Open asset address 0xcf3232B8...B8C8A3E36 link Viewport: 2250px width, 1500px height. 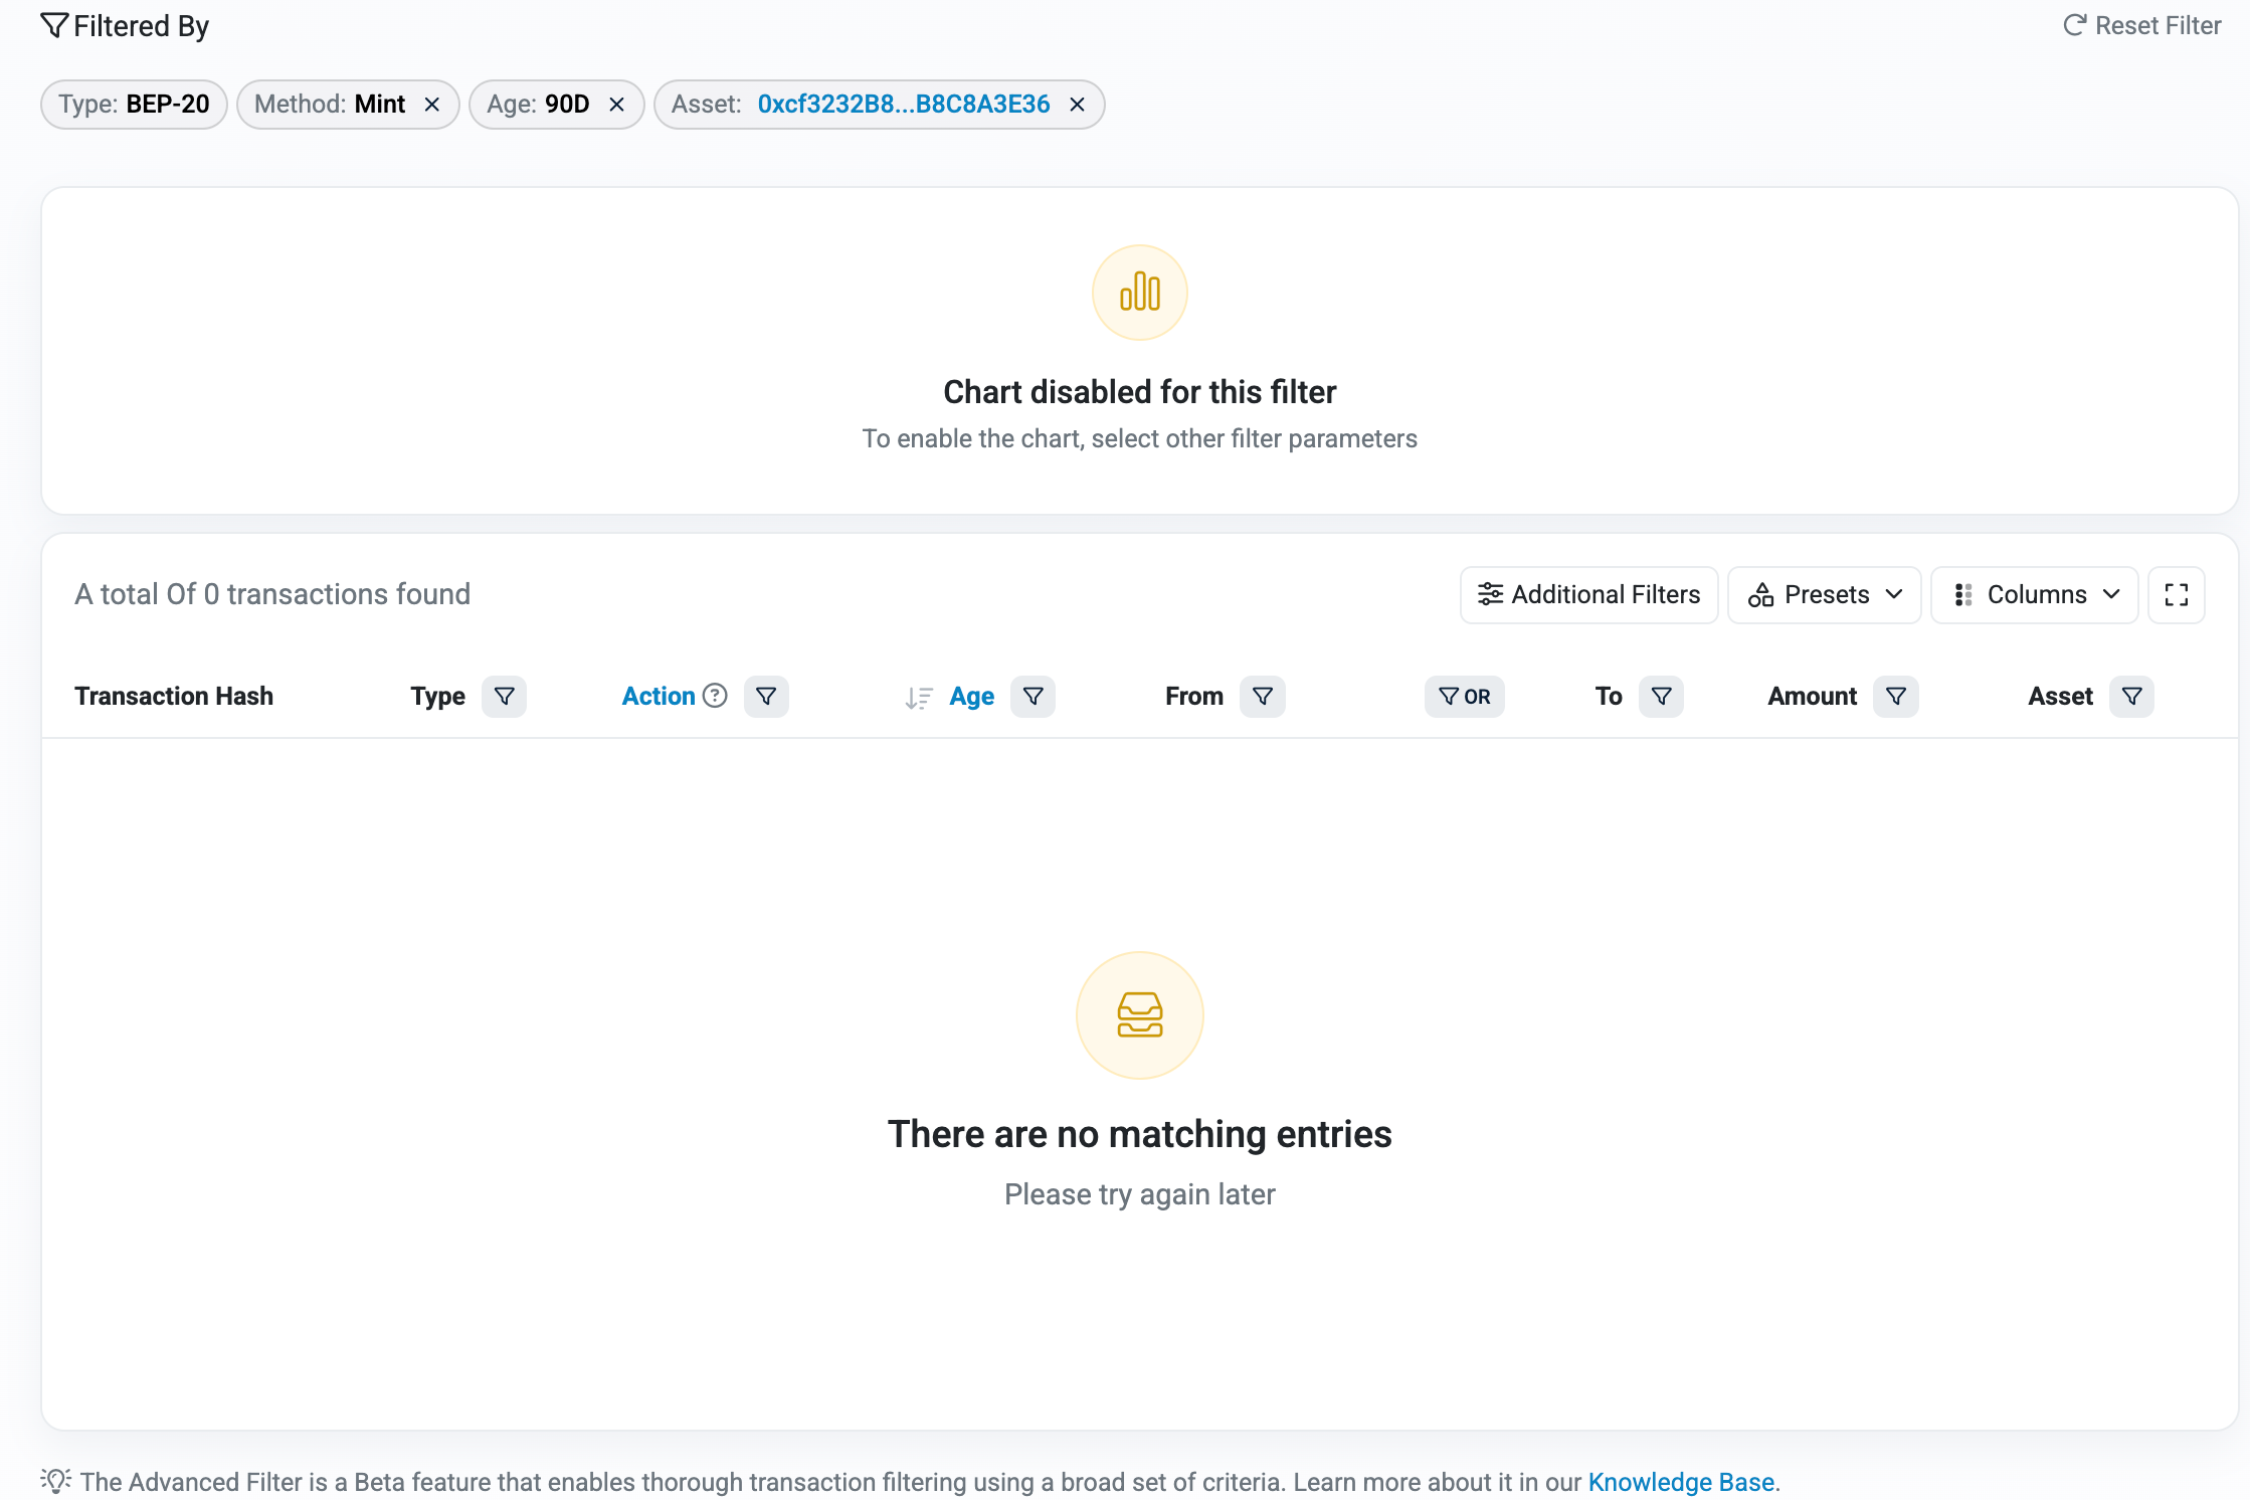(x=903, y=104)
